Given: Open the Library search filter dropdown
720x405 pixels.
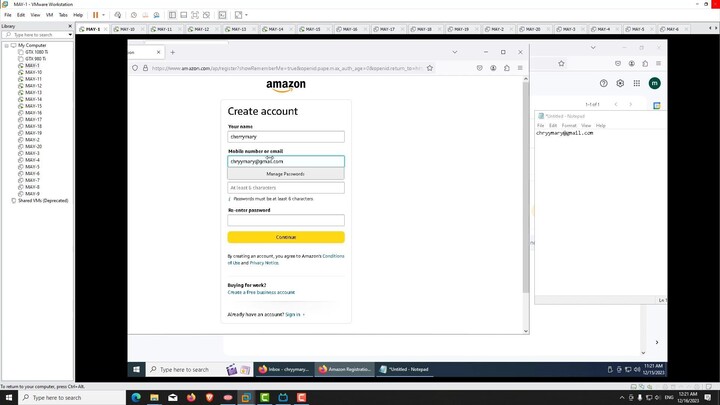Looking at the screenshot, I should pos(70,35).
